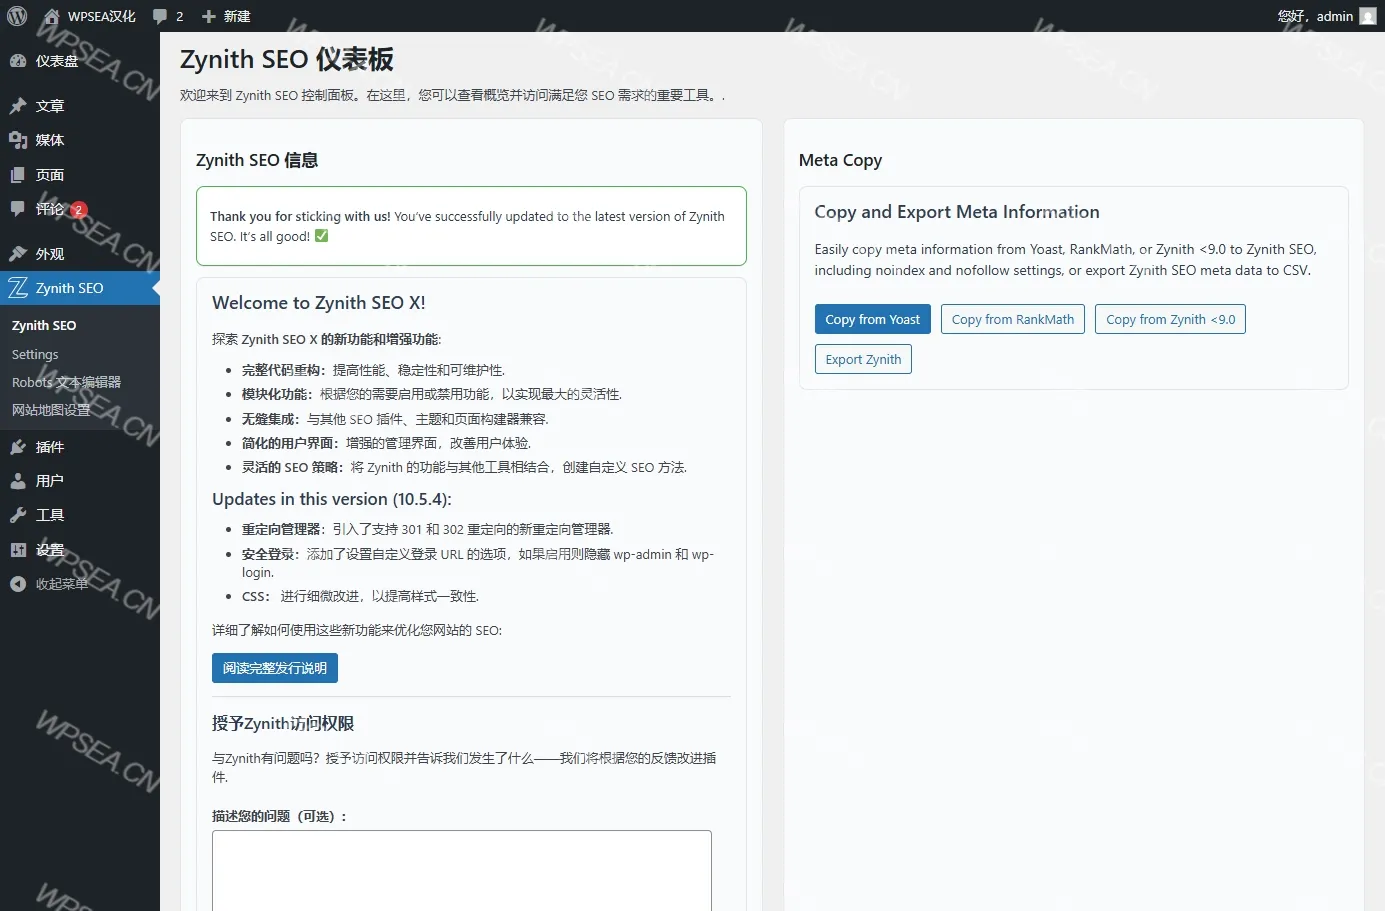Image resolution: width=1385 pixels, height=911 pixels.
Task: Click the 安全登录 bullet item
Action: 478,563
